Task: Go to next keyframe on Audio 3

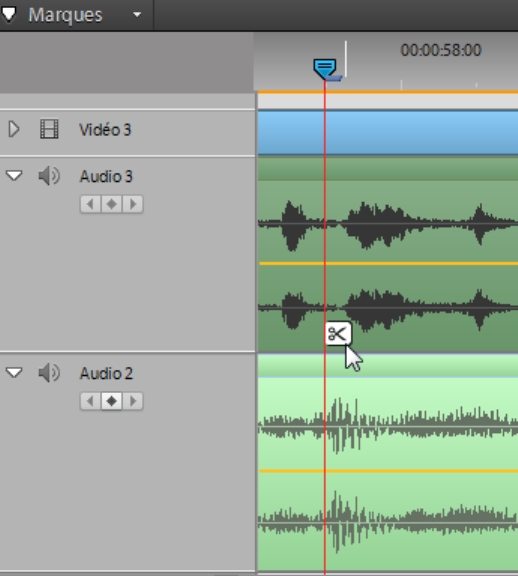Action: pyautogui.click(x=133, y=204)
